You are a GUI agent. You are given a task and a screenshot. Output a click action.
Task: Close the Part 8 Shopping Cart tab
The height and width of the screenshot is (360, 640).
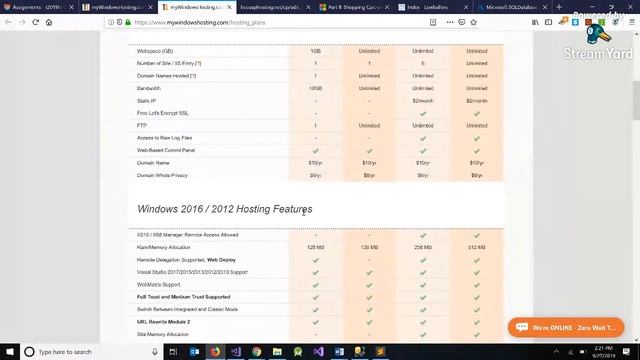tap(387, 7)
